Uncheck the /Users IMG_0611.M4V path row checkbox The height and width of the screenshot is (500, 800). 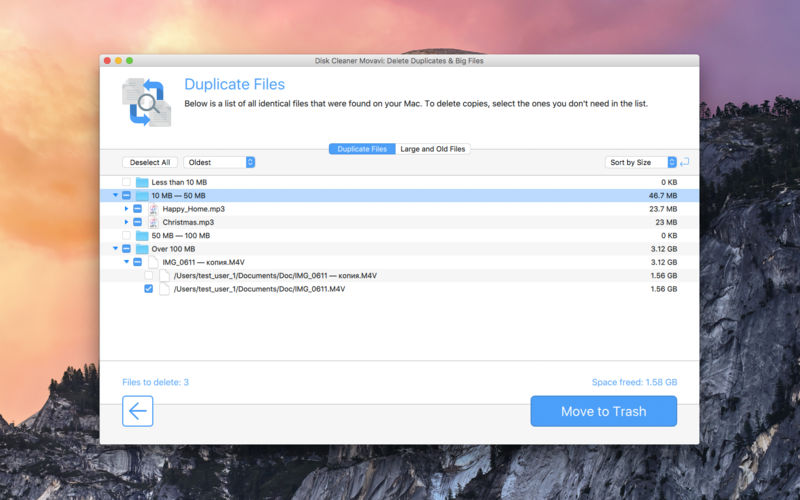click(148, 288)
